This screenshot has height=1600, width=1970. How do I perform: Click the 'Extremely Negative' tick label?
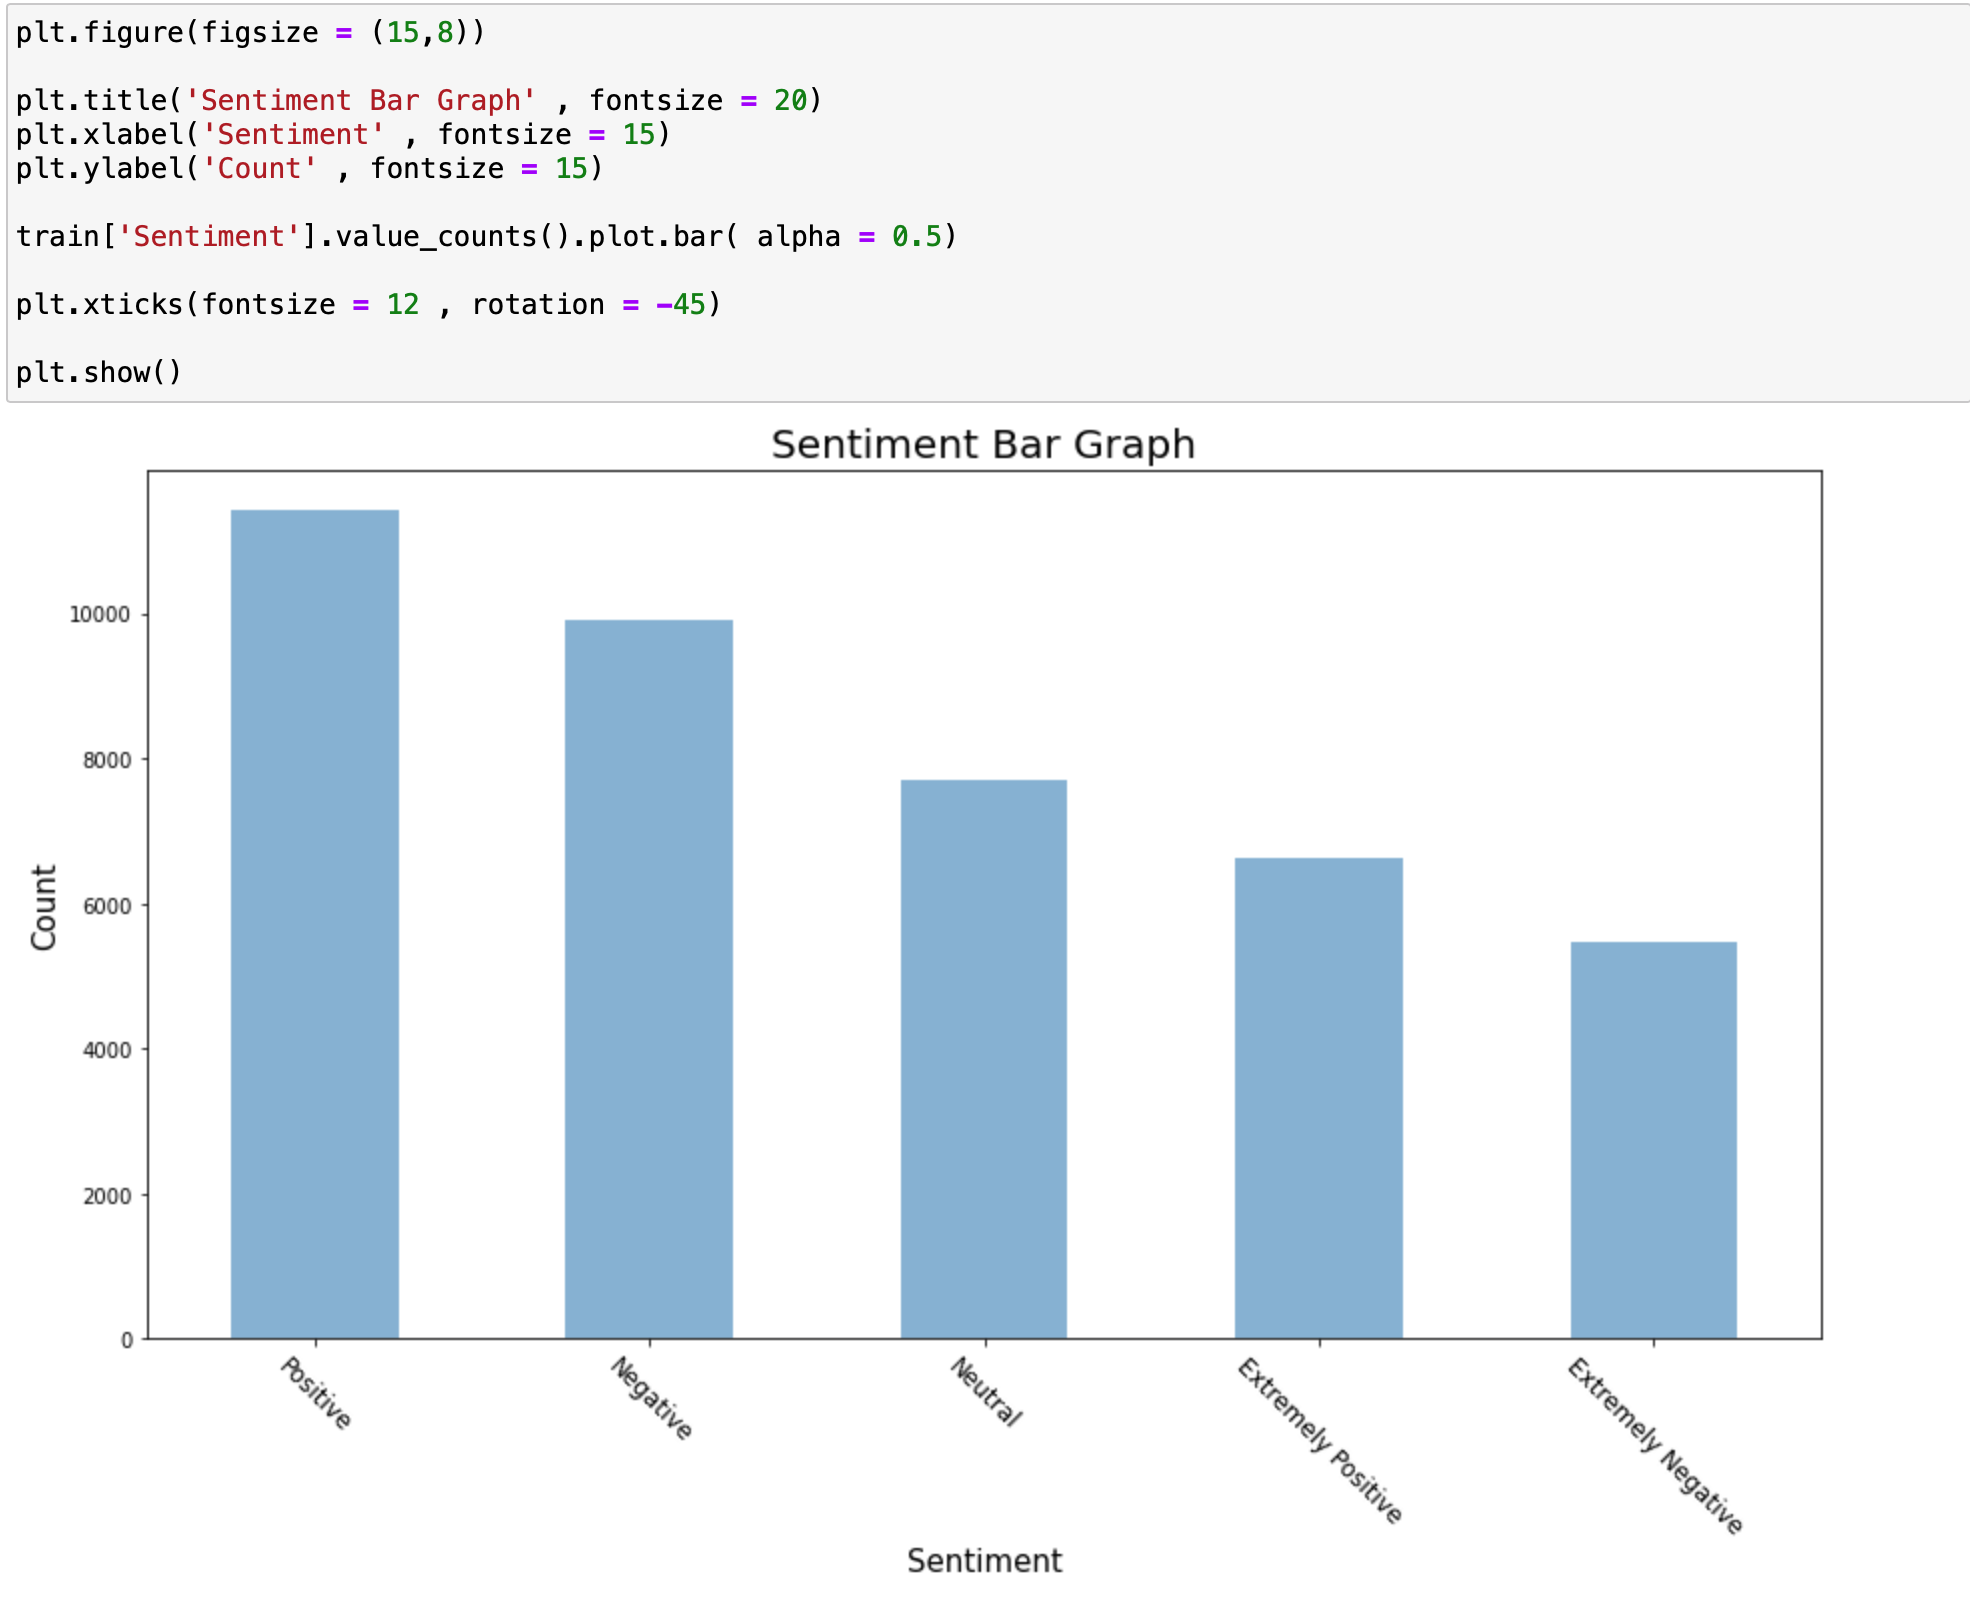tap(1655, 1445)
